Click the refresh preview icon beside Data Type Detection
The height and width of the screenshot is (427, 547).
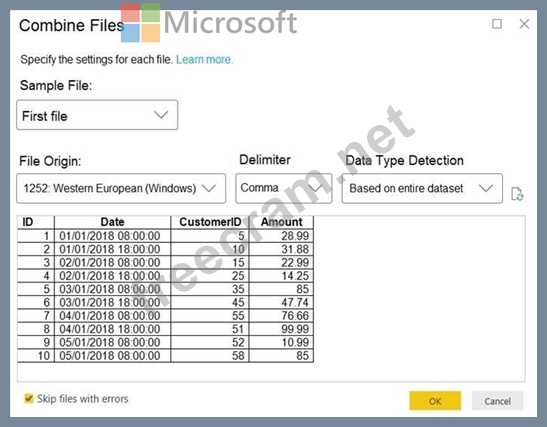pyautogui.click(x=517, y=194)
